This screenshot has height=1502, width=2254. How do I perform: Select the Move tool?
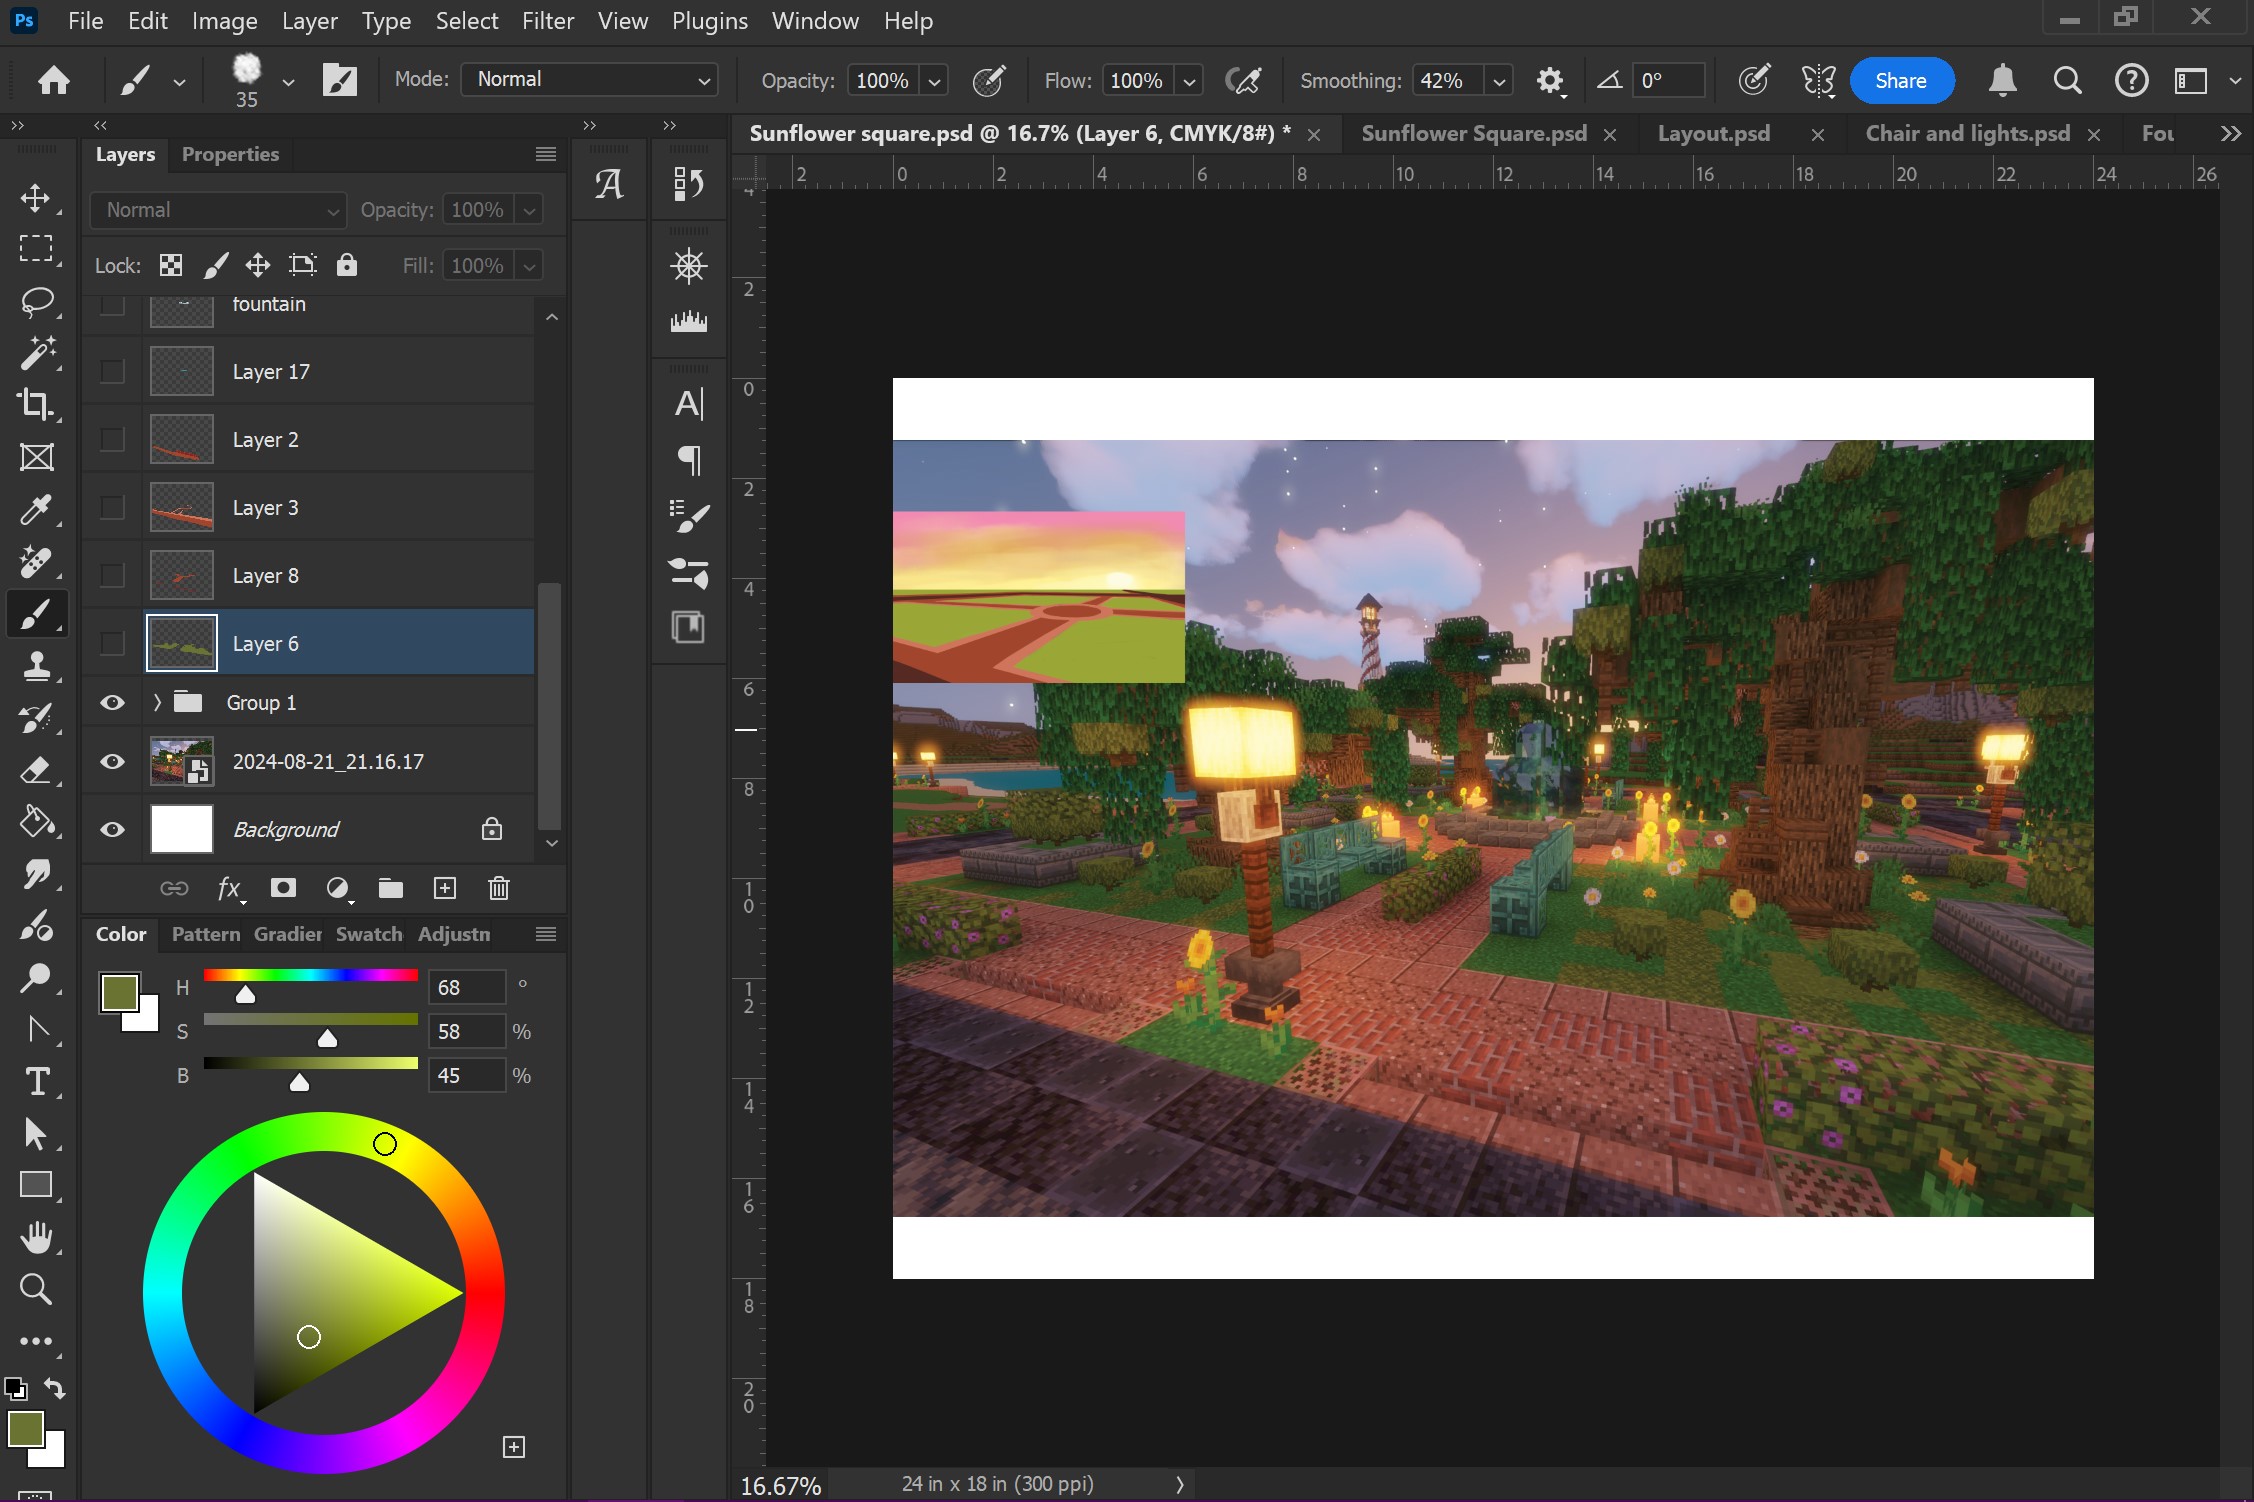pyautogui.click(x=36, y=197)
